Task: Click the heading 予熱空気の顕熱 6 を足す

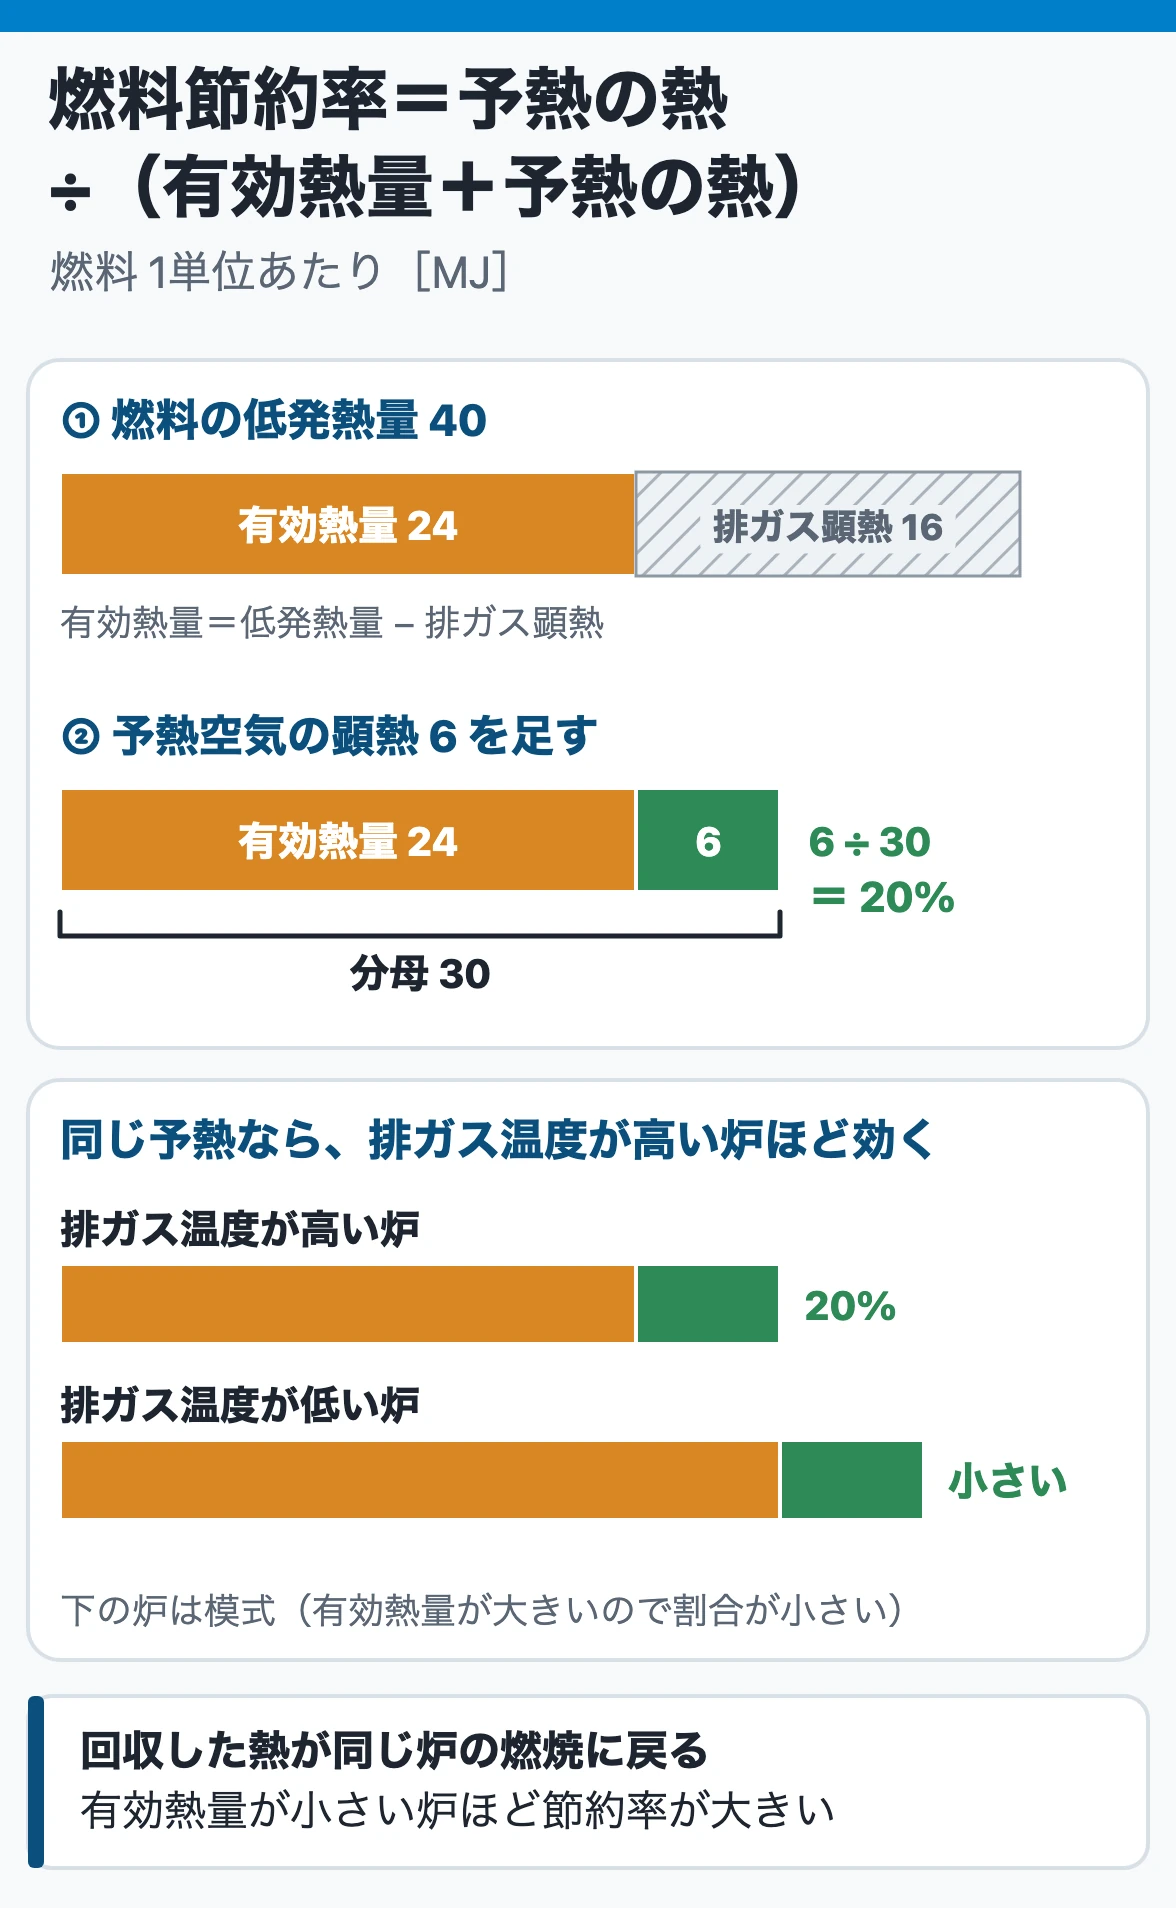Action: pos(355,736)
